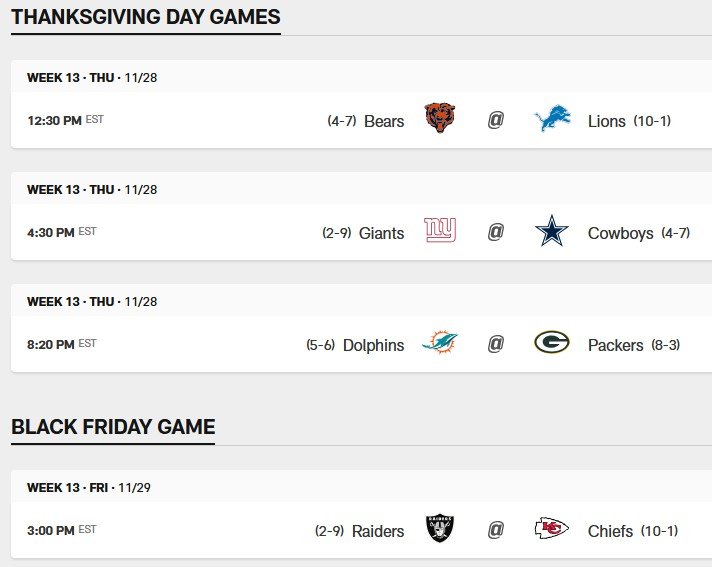712x567 pixels.
Task: Click the Cowboys team name
Action: [x=620, y=233]
